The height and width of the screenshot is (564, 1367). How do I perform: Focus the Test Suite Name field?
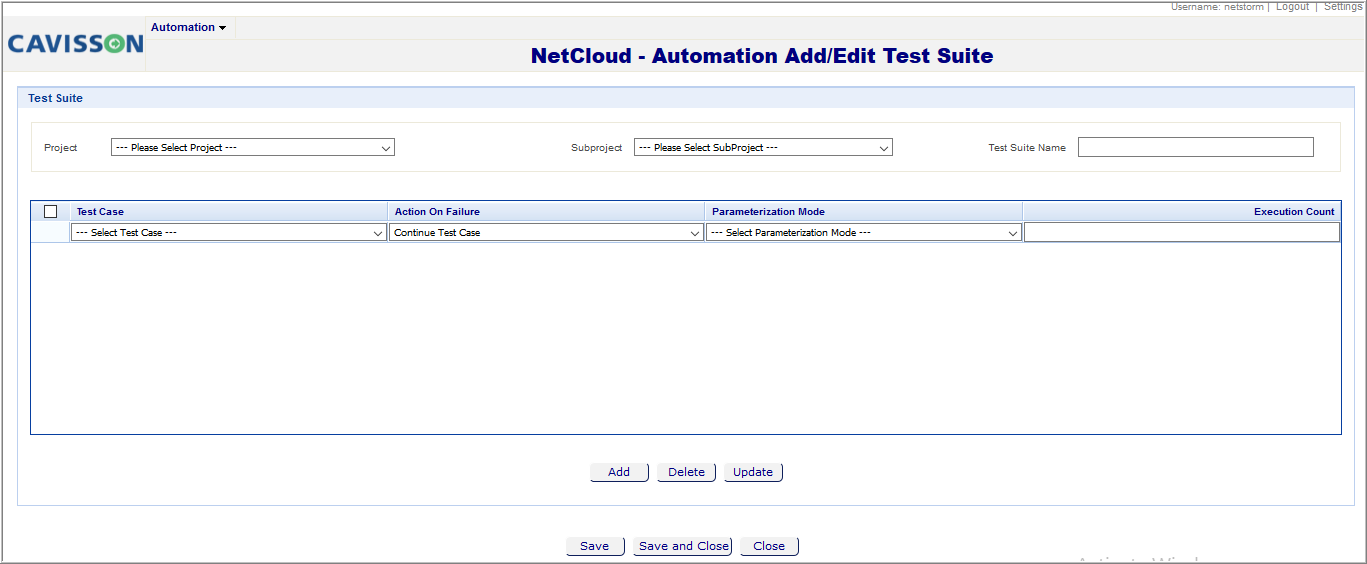pos(1195,147)
